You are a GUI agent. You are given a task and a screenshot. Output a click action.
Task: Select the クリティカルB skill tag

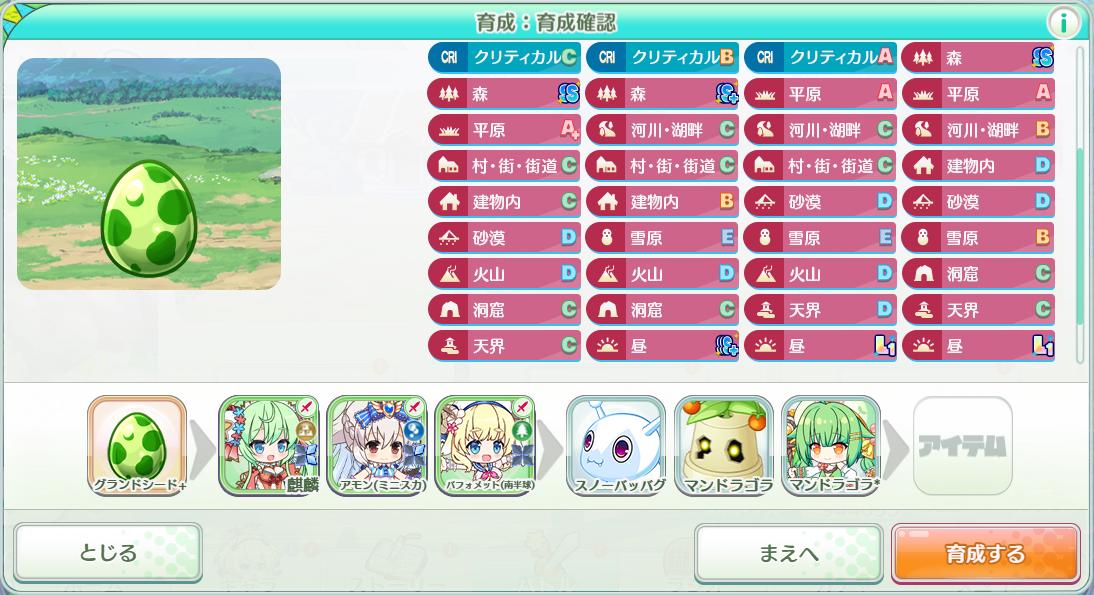tap(662, 57)
